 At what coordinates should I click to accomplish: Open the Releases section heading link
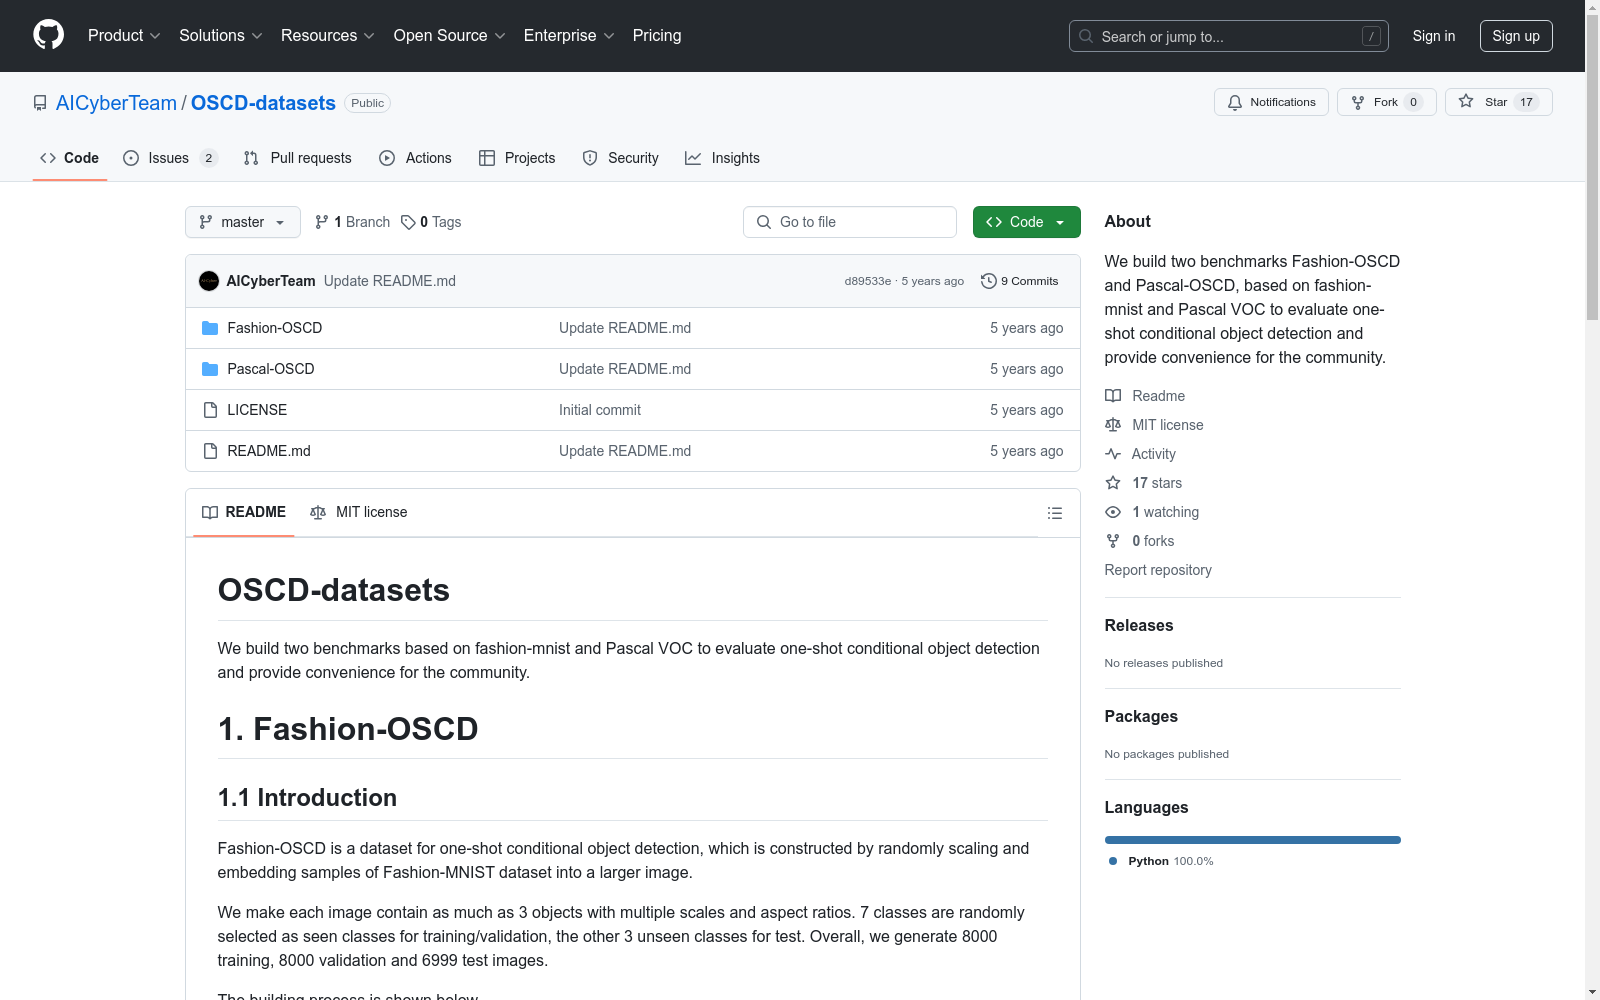point(1139,625)
